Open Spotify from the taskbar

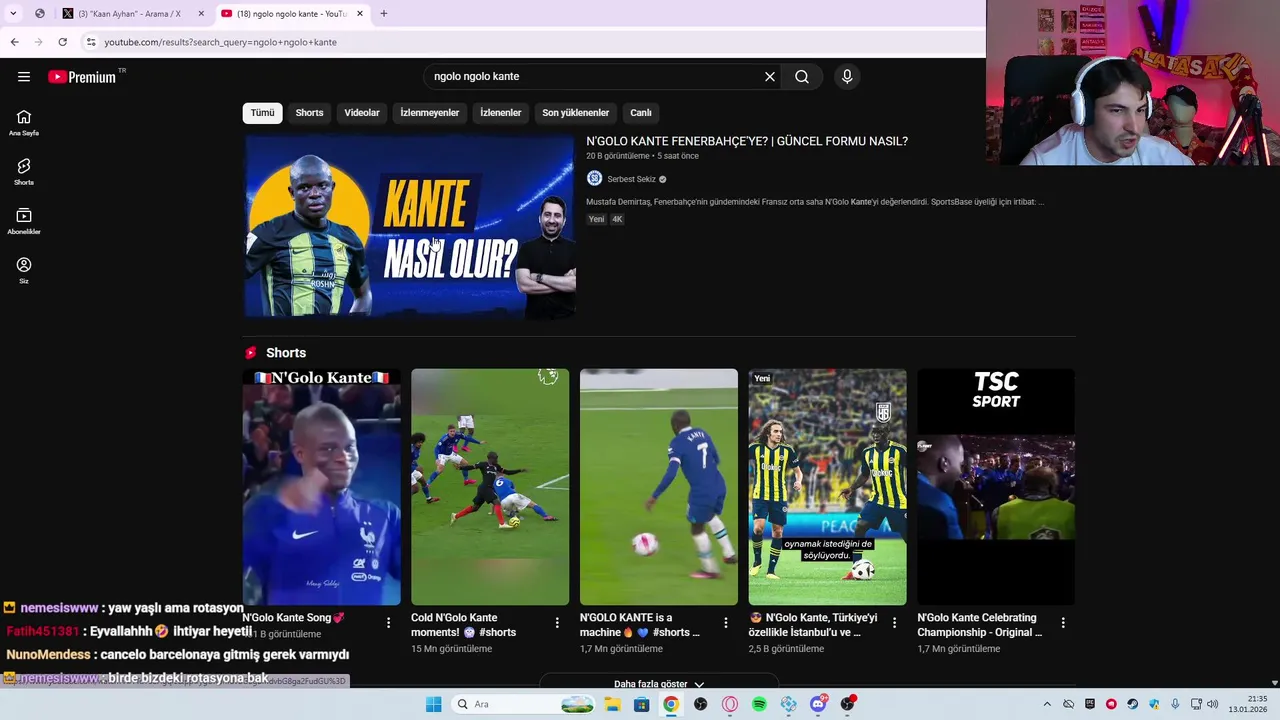point(759,704)
